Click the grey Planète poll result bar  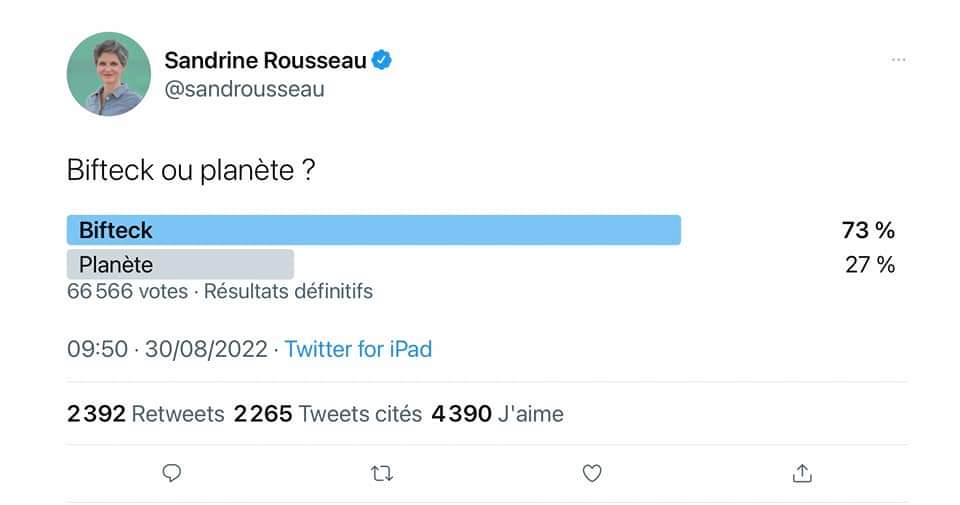coord(180,265)
